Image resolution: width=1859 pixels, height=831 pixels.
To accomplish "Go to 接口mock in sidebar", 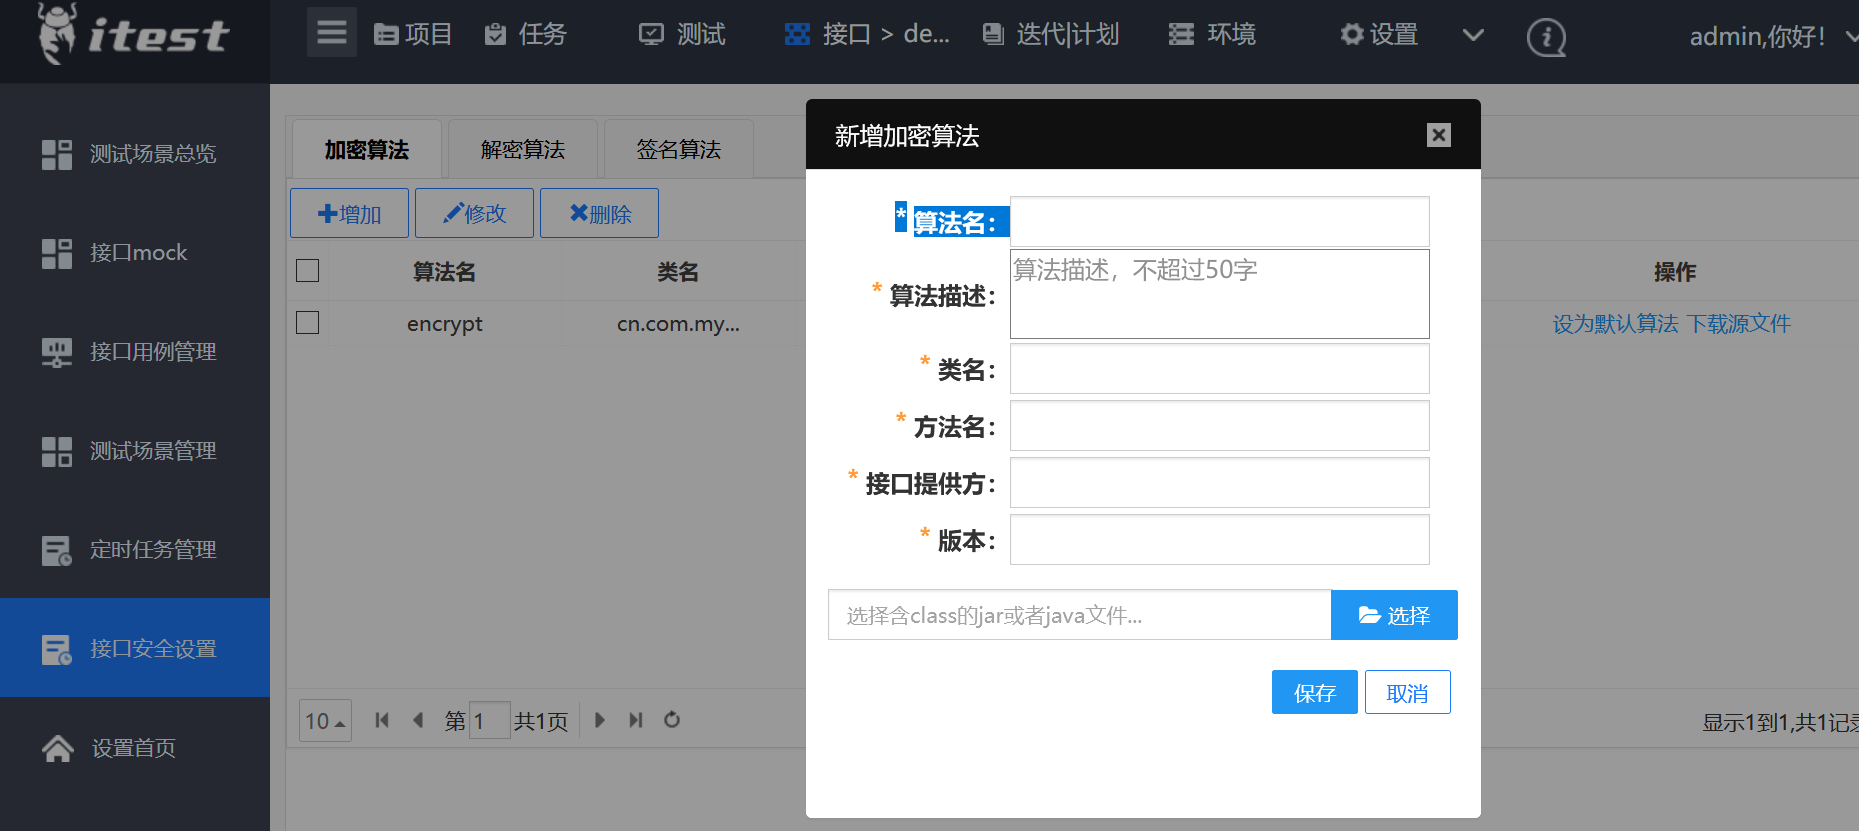I will (135, 253).
